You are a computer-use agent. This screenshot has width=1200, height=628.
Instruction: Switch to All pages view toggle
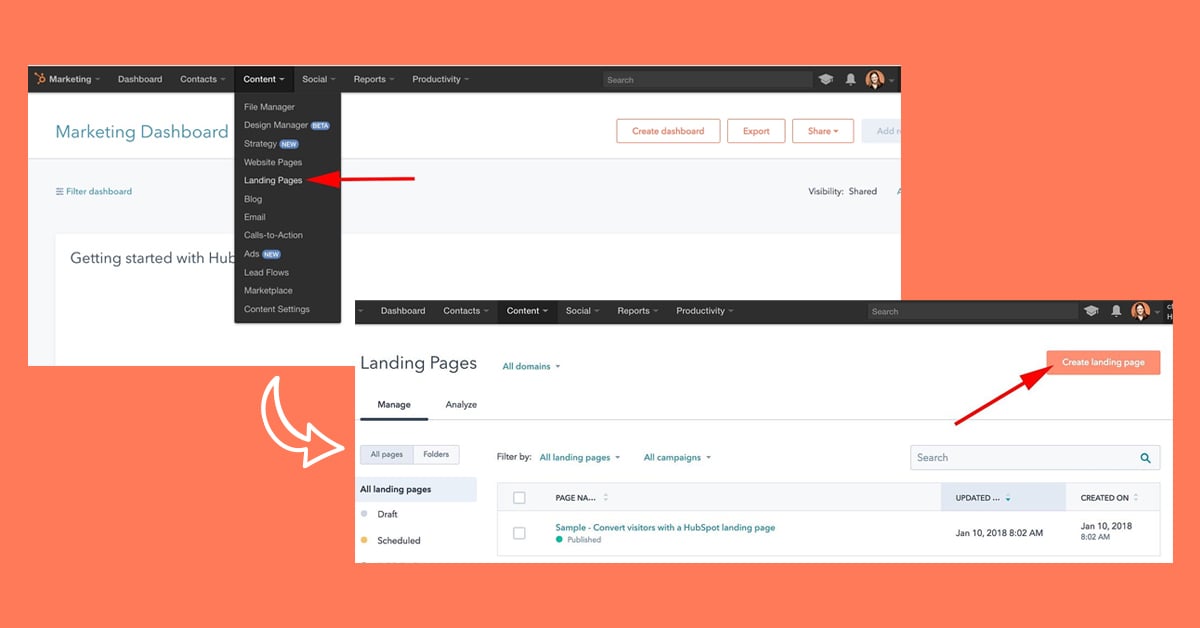[x=386, y=454]
